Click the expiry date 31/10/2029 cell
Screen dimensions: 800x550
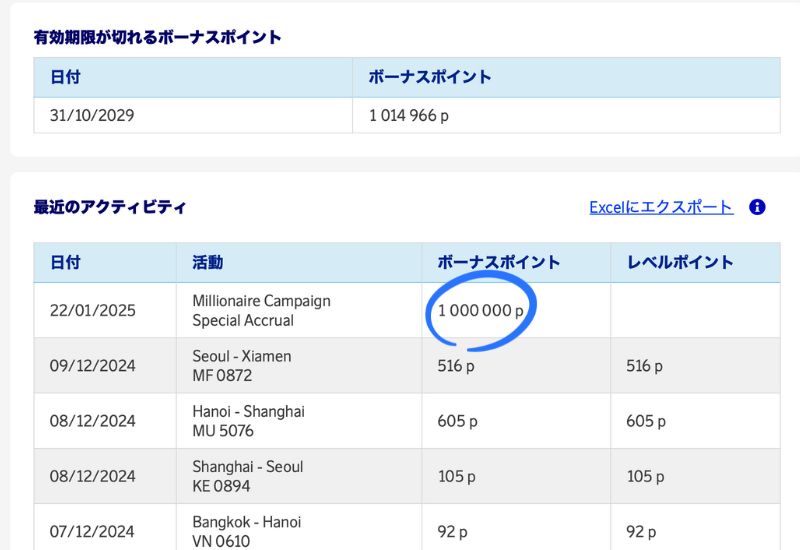click(x=92, y=115)
